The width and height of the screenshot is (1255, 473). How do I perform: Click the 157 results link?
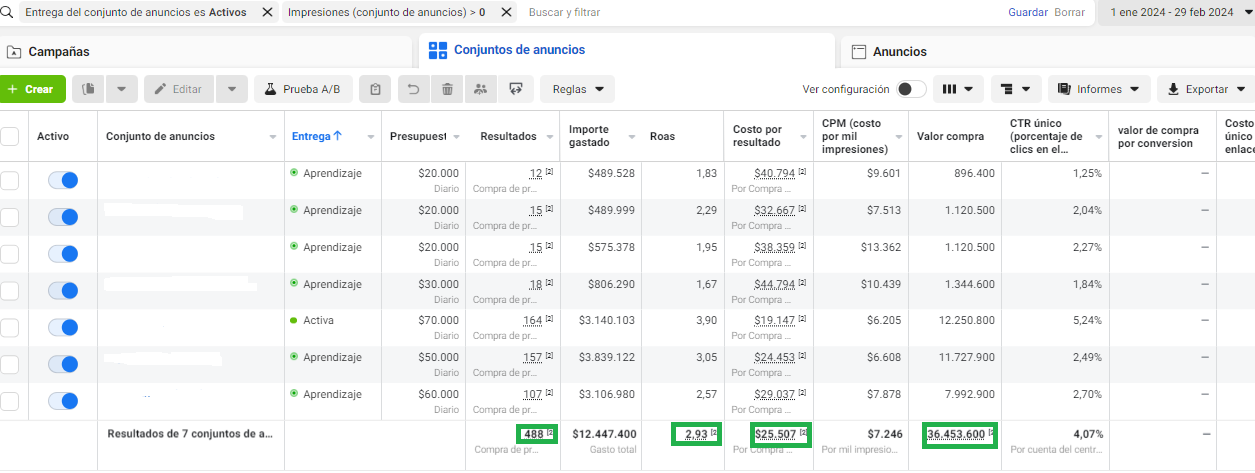click(531, 357)
